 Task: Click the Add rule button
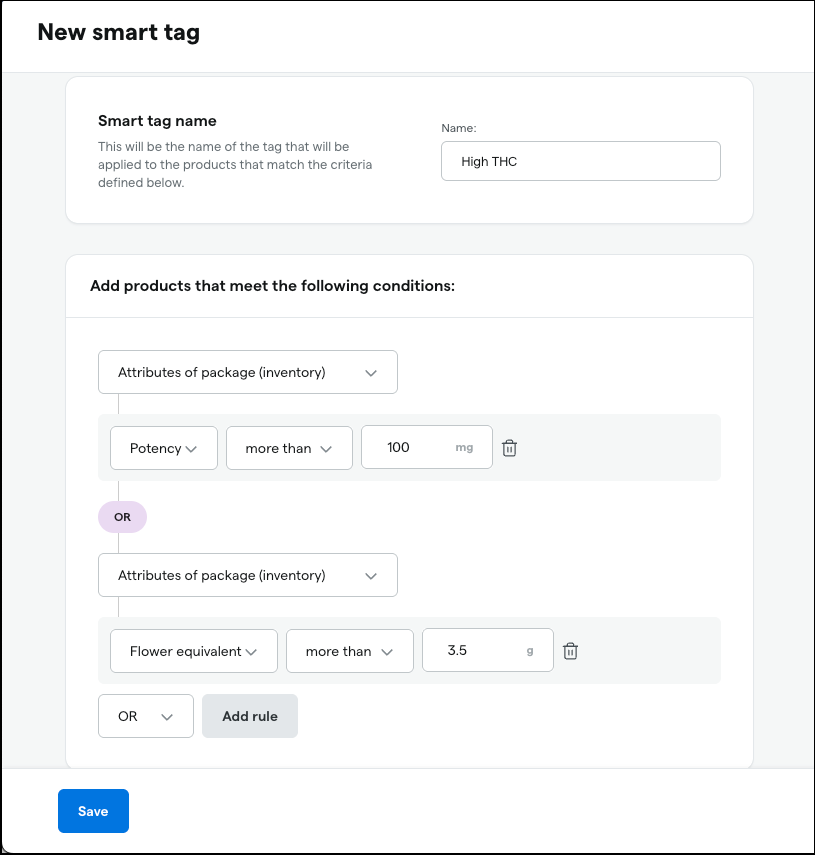pos(250,716)
